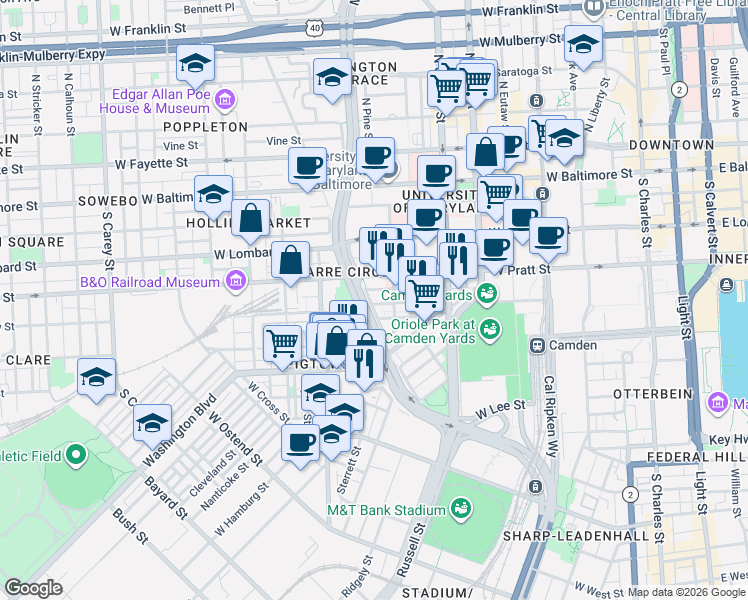Click the Camden station label
This screenshot has height=600, width=748.
(573, 345)
